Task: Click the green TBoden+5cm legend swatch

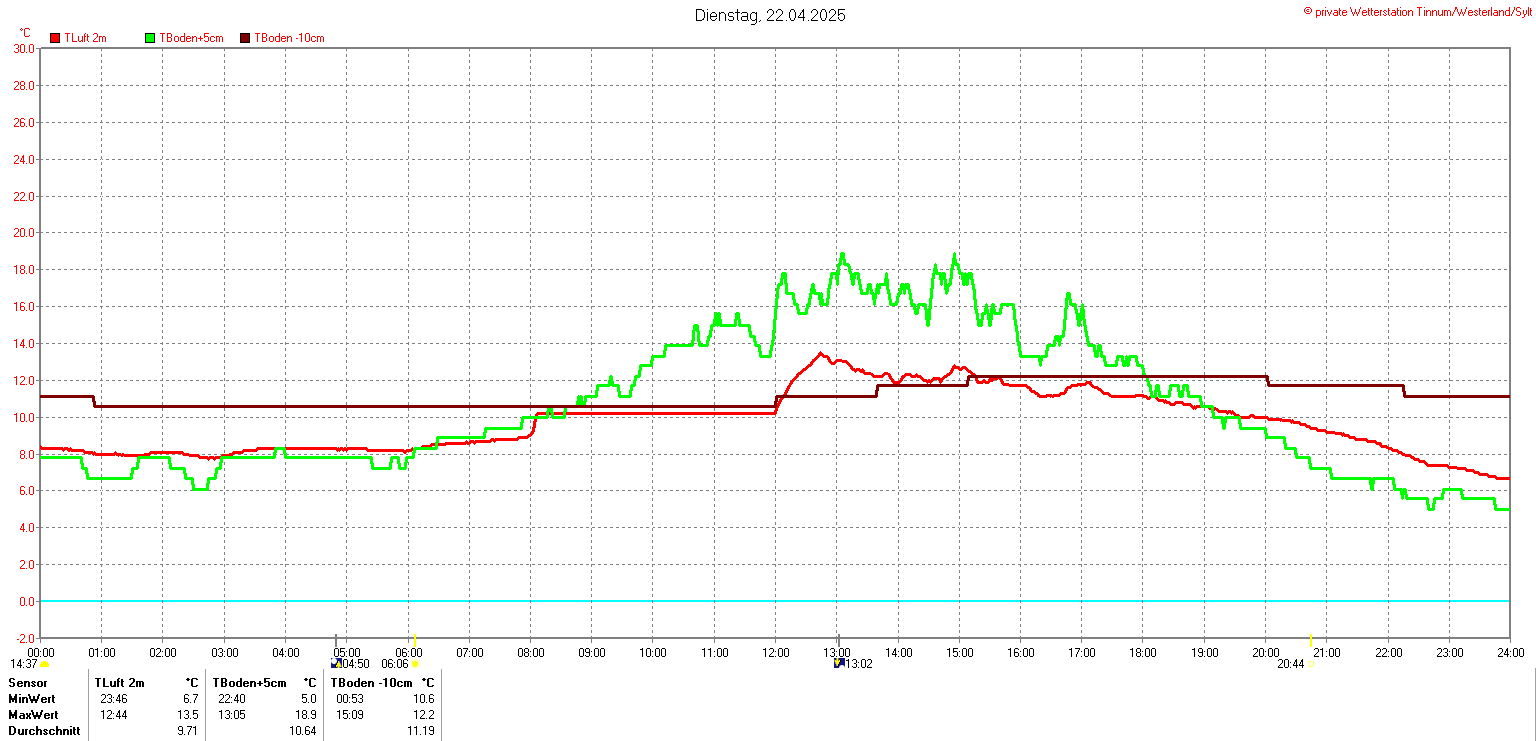Action: point(150,38)
